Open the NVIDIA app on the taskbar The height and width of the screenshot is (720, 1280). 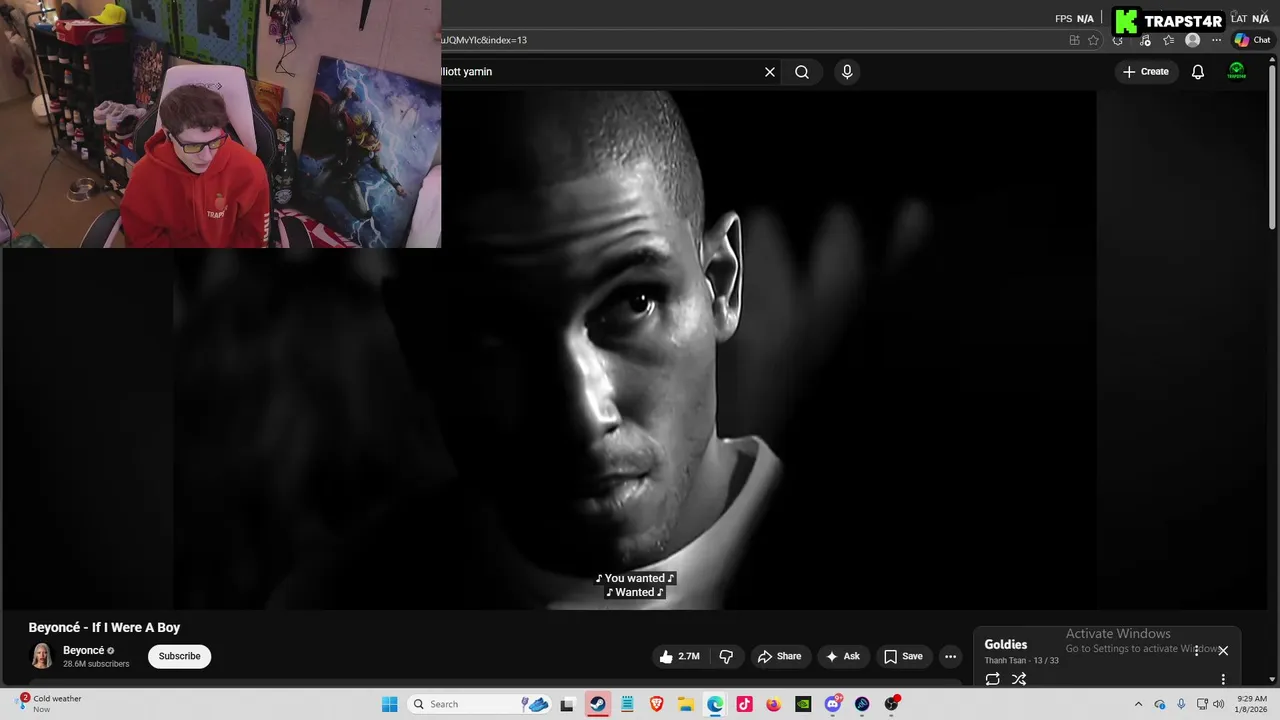803,704
